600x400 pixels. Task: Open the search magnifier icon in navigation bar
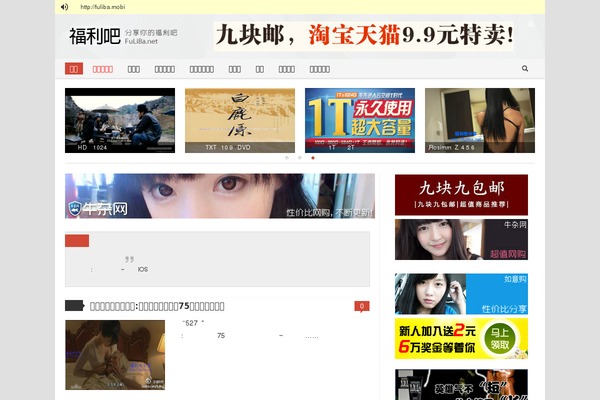coord(525,69)
